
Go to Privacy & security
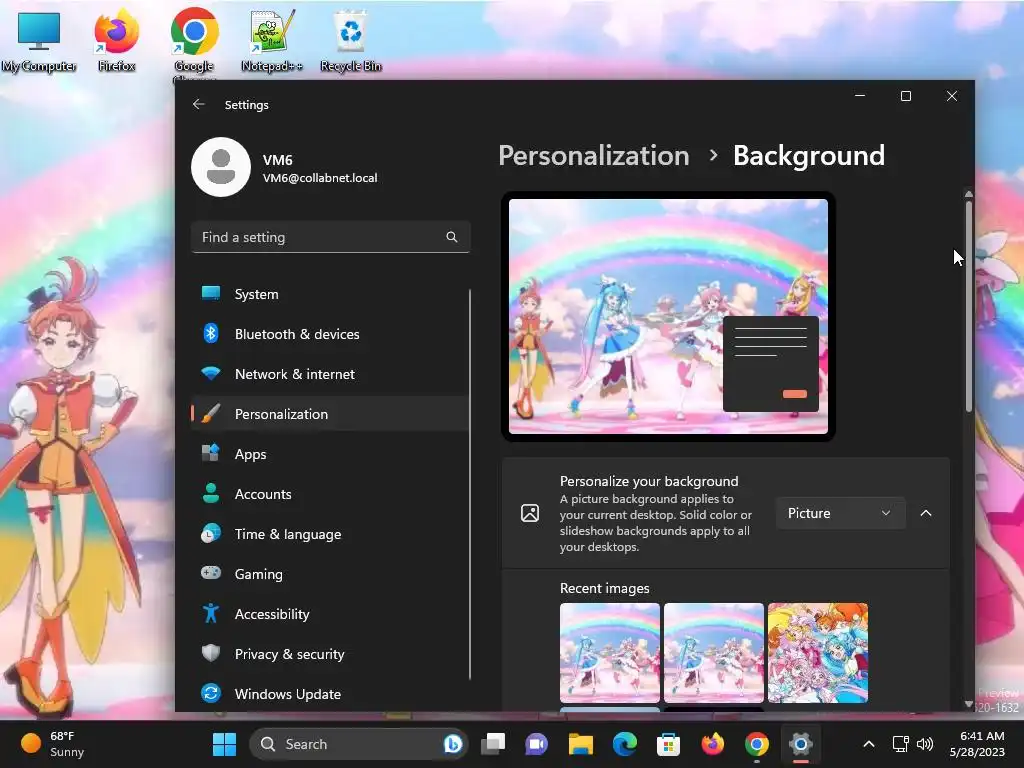[x=330, y=654]
